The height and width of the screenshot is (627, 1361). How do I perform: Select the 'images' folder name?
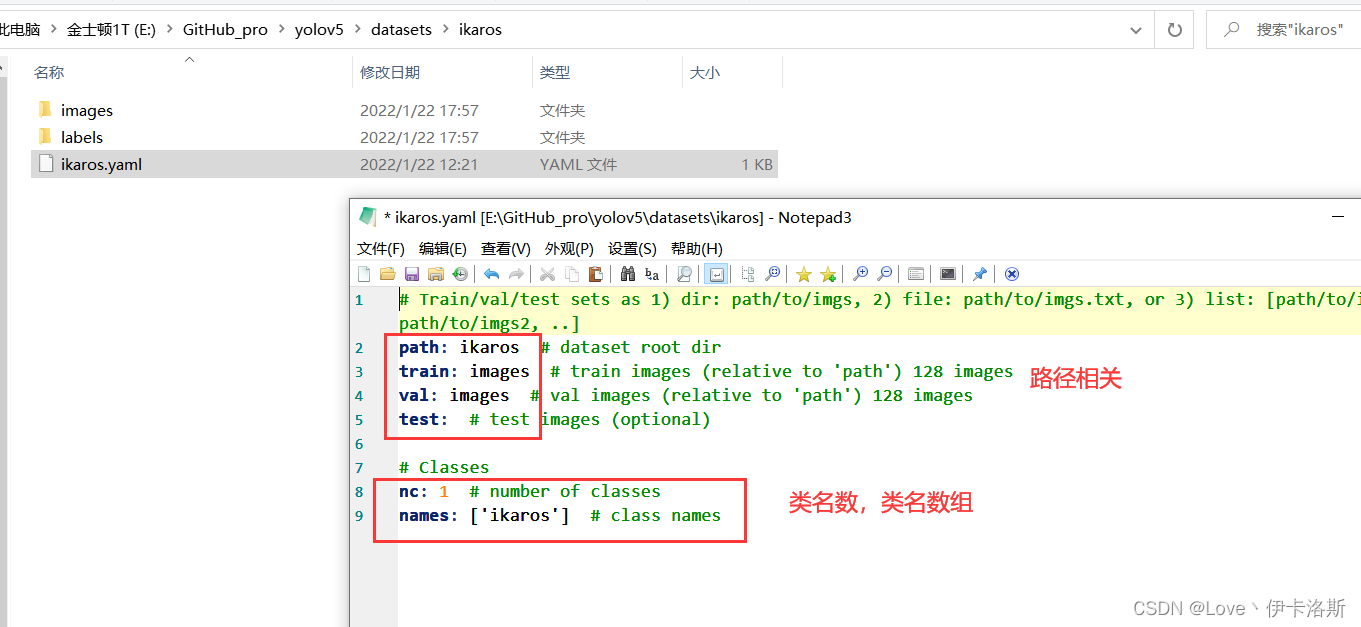click(87, 110)
